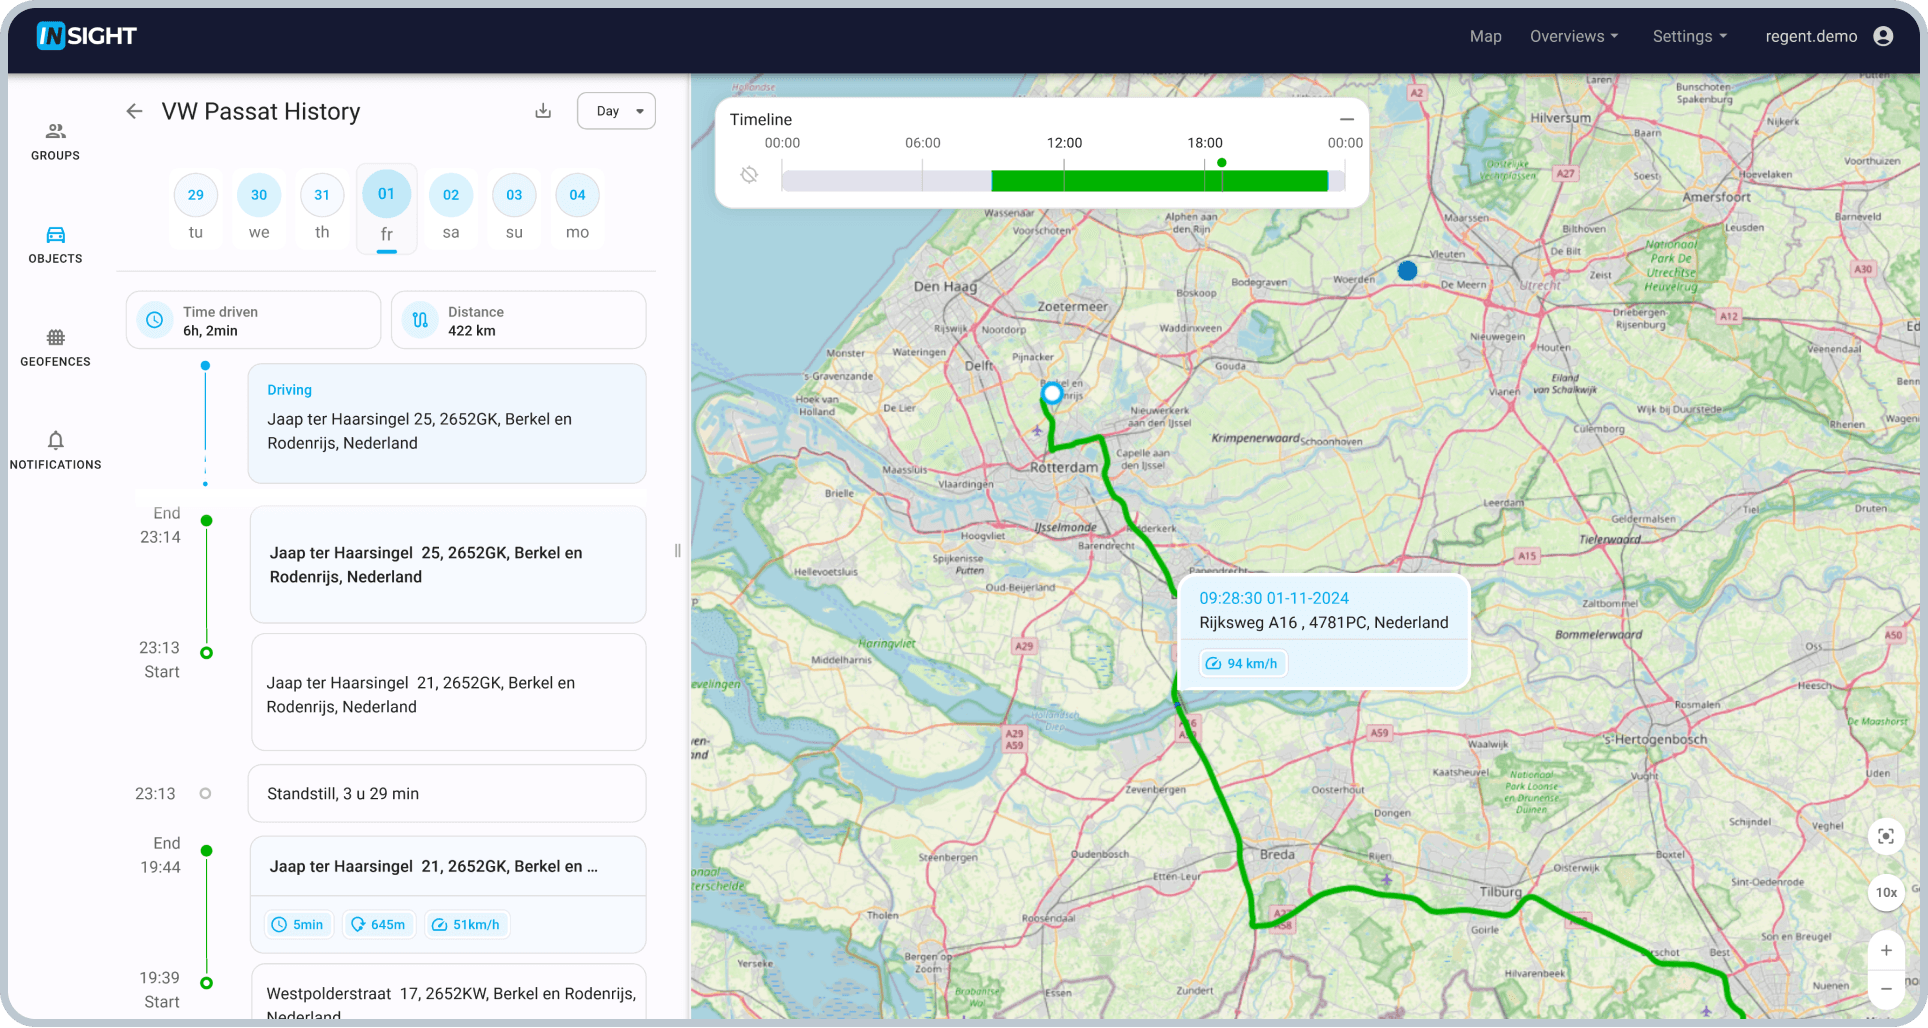1928x1028 pixels.
Task: Click the 5min duration chip
Action: [x=298, y=925]
